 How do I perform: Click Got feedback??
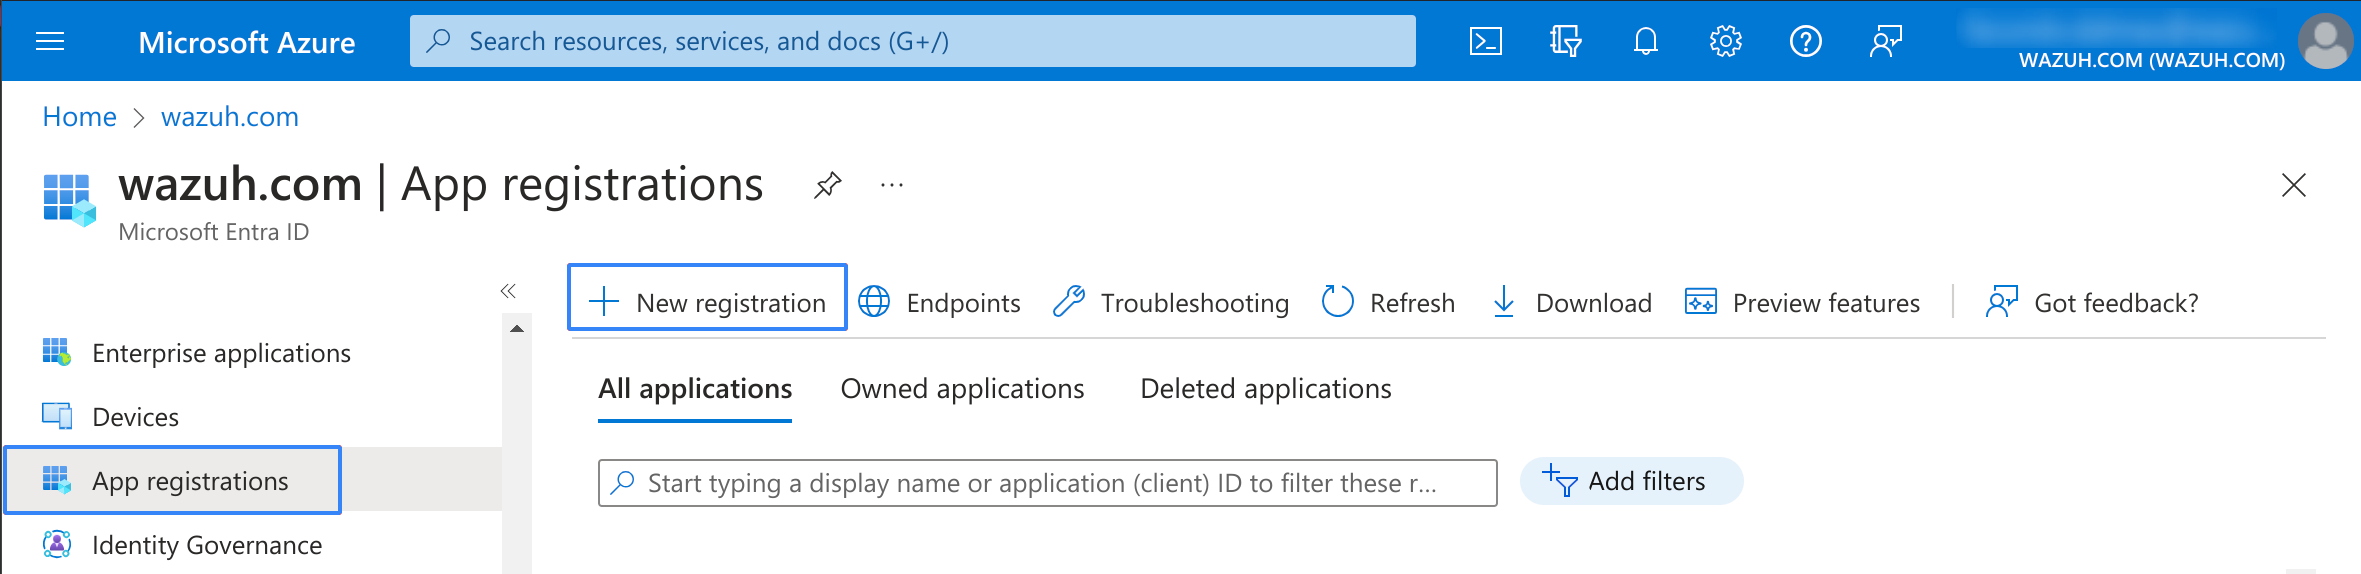point(2092,302)
